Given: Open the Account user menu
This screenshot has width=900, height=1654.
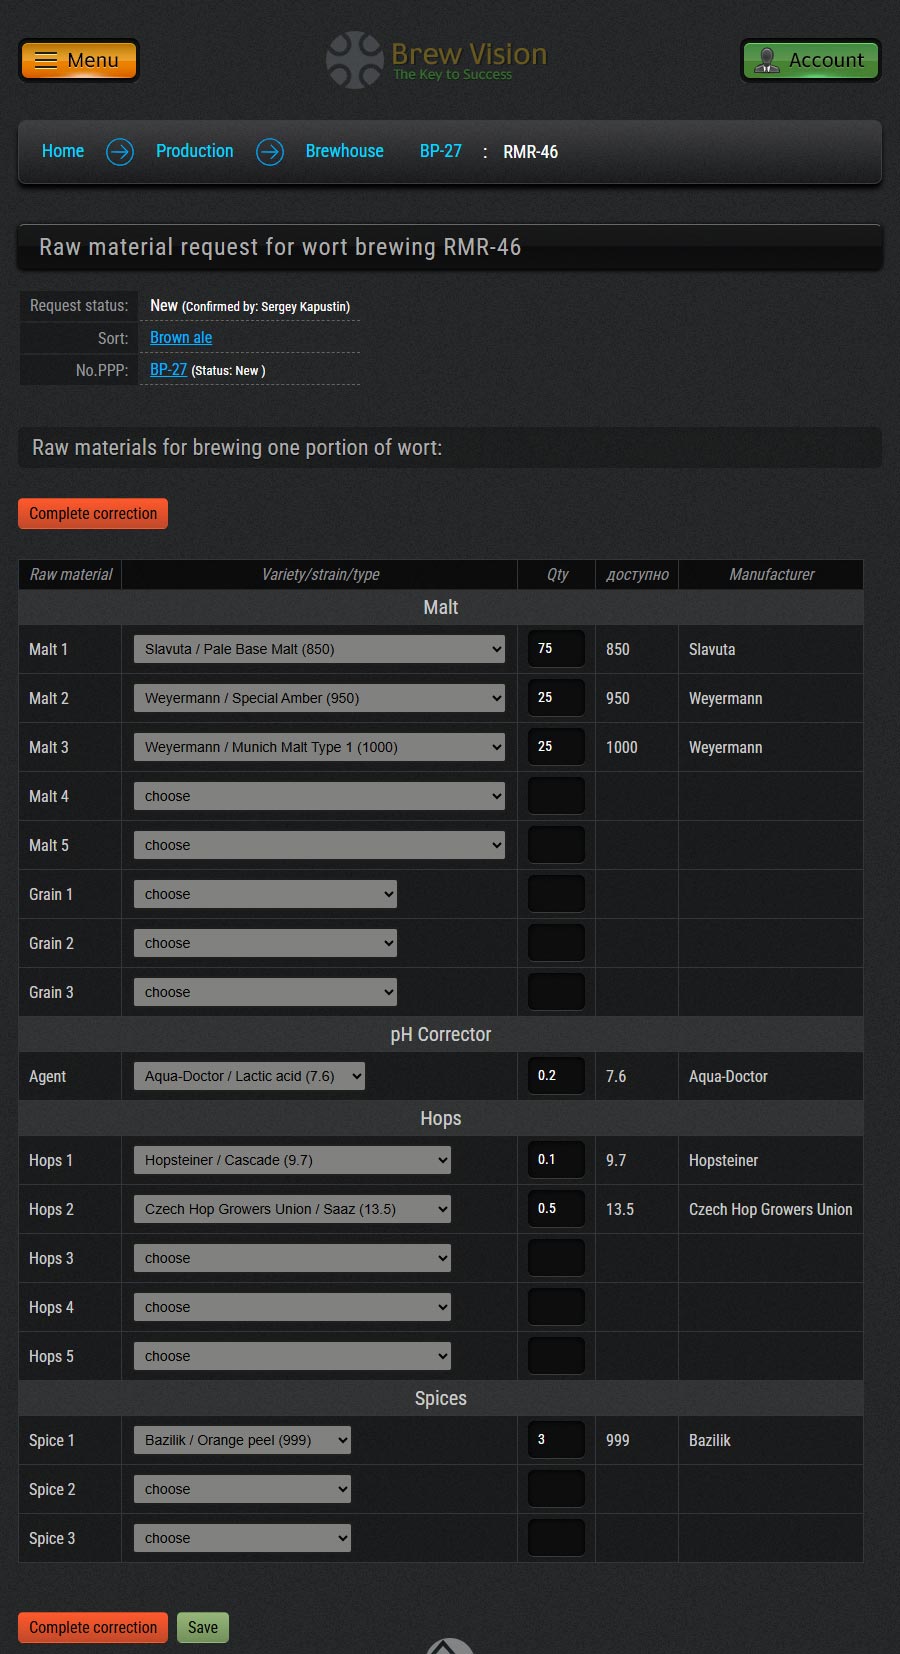Looking at the screenshot, I should click(810, 60).
